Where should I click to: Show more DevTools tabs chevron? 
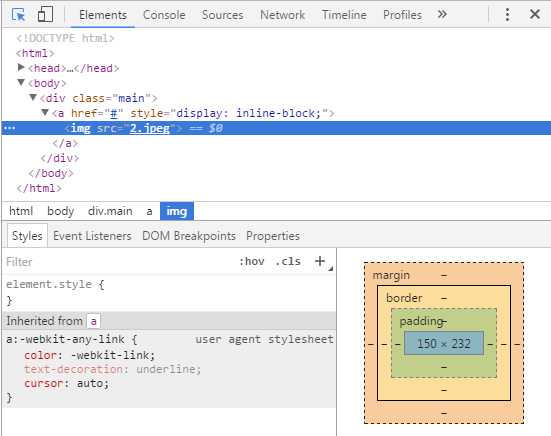[x=442, y=14]
